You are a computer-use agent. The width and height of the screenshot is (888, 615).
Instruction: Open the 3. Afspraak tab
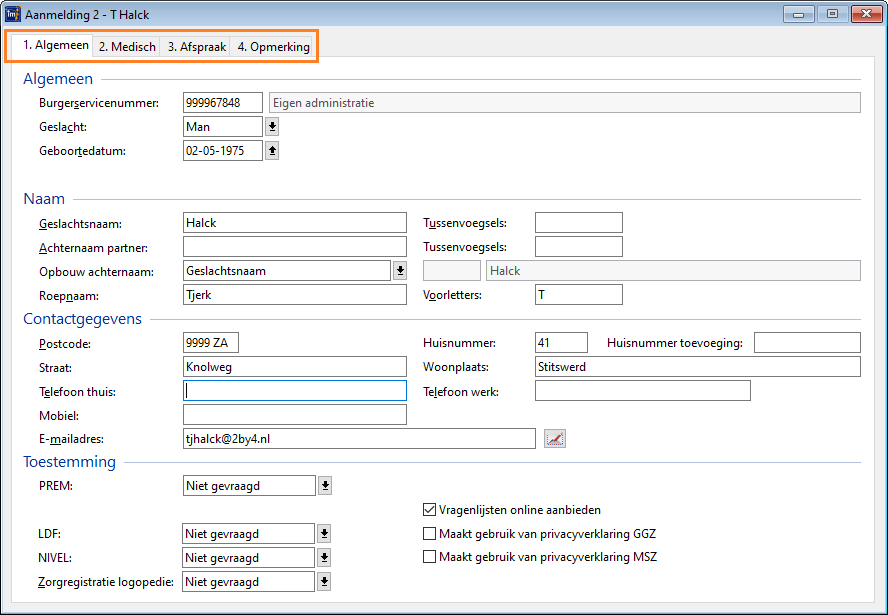coord(196,47)
